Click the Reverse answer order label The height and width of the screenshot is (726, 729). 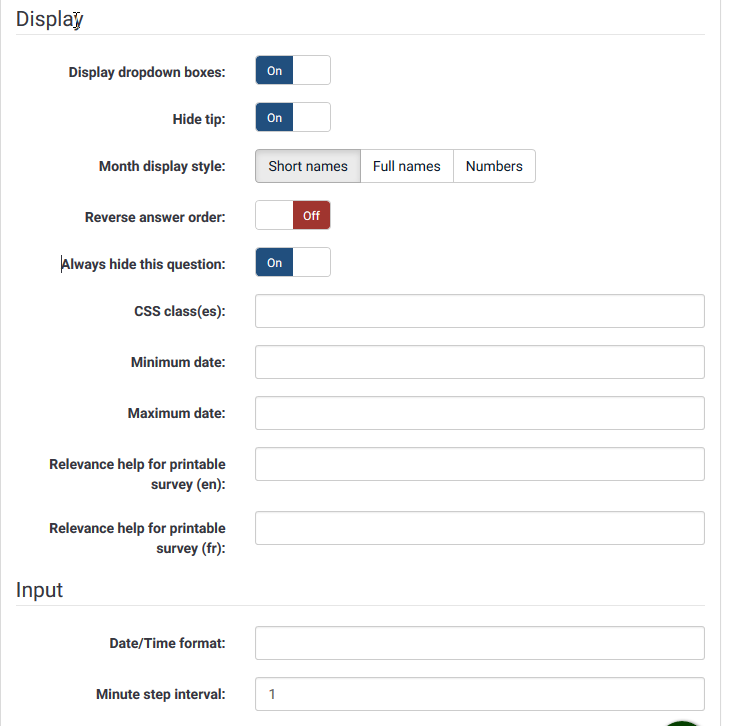[x=155, y=216]
